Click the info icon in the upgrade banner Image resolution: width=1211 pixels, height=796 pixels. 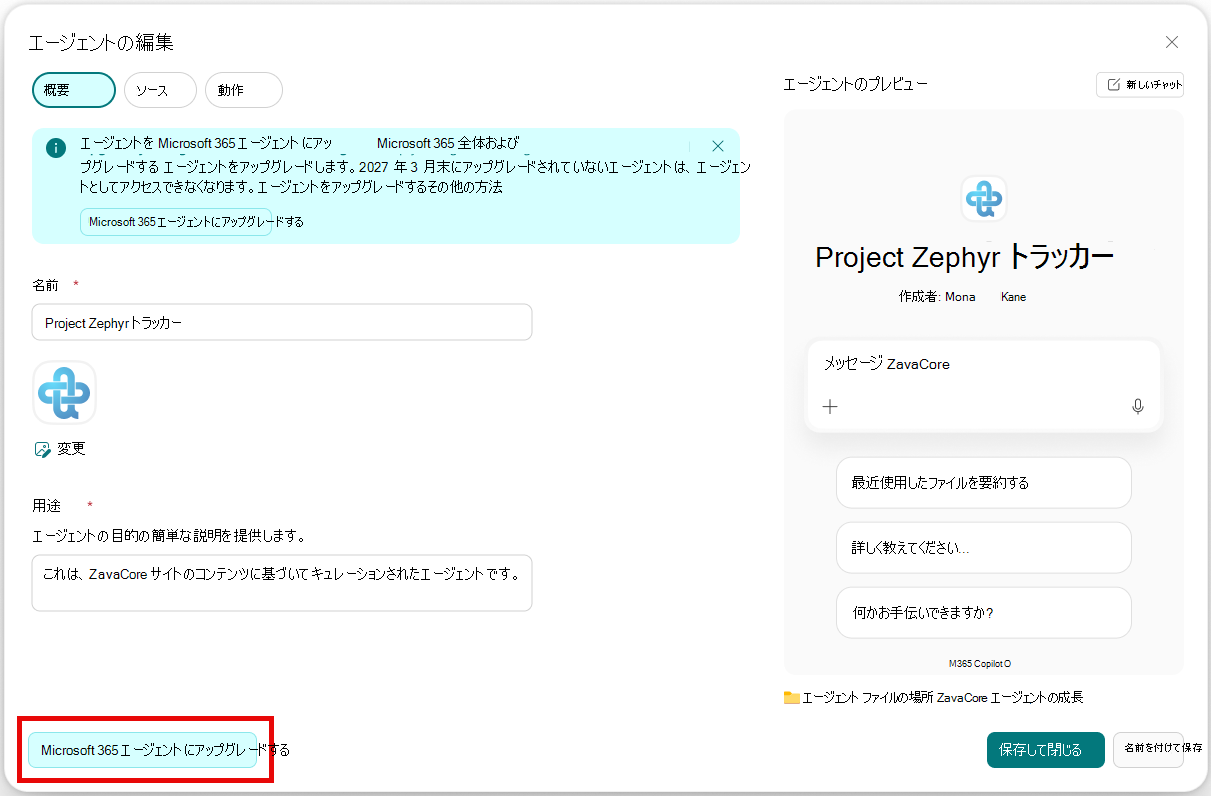[56, 148]
